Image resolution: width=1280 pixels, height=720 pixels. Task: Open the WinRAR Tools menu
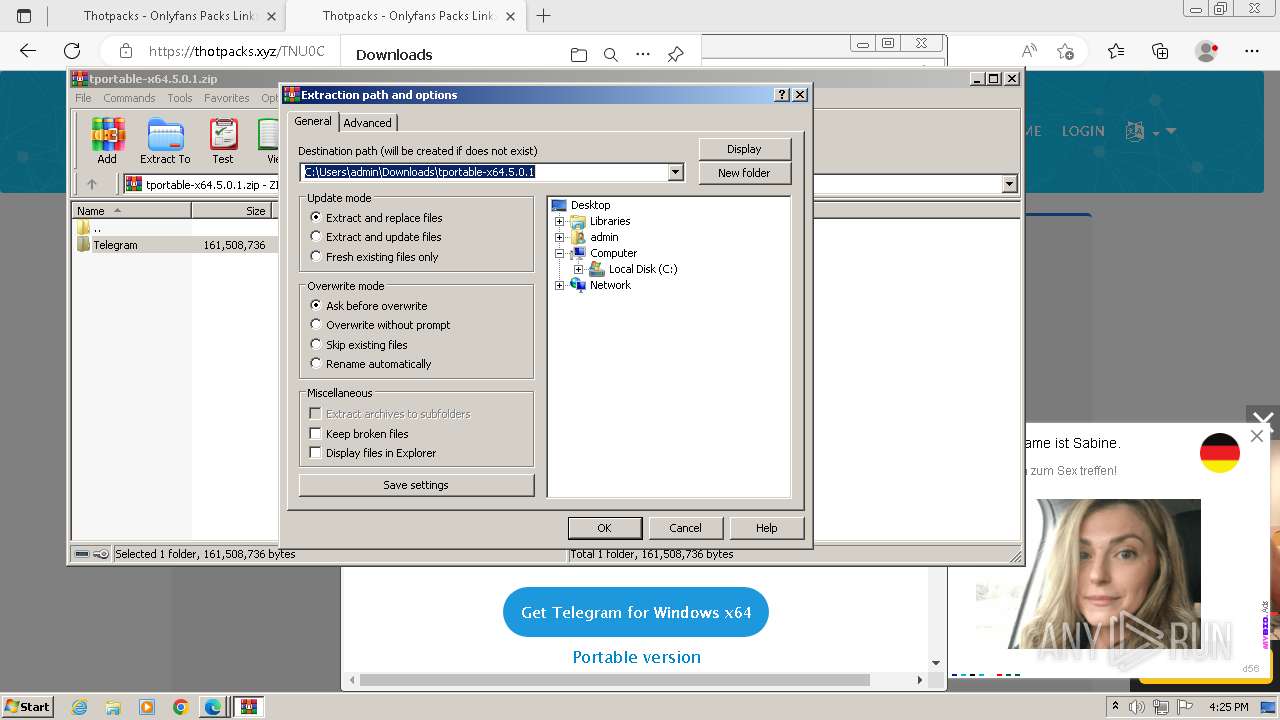180,98
